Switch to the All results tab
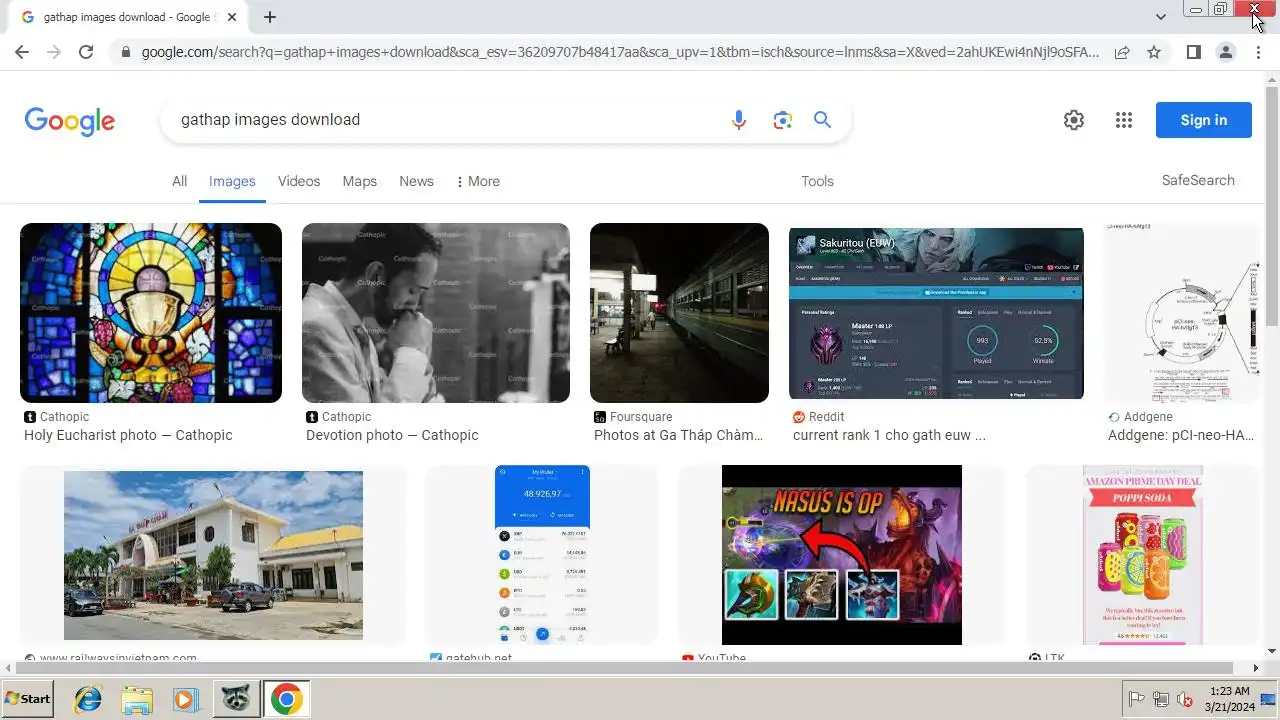The width and height of the screenshot is (1280, 720). point(179,181)
